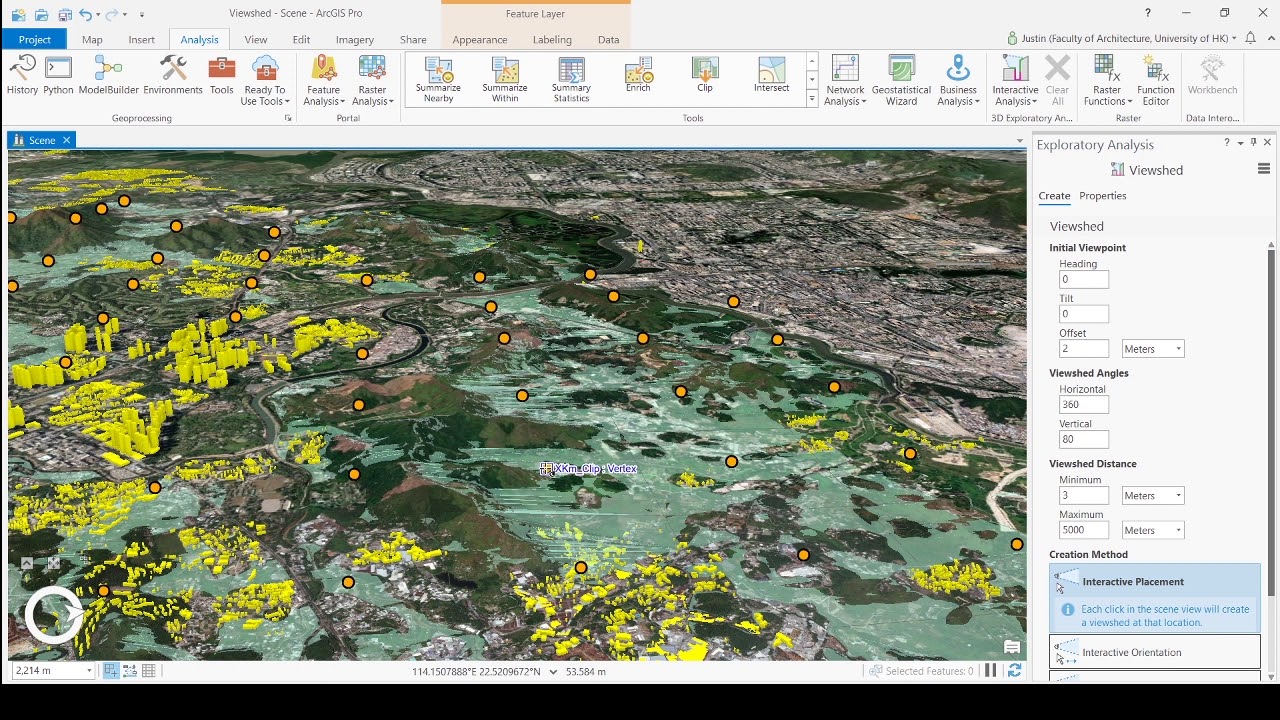Open the Exploratory Analysis pane menu
Viewport: 1280px width, 720px height.
(1264, 169)
